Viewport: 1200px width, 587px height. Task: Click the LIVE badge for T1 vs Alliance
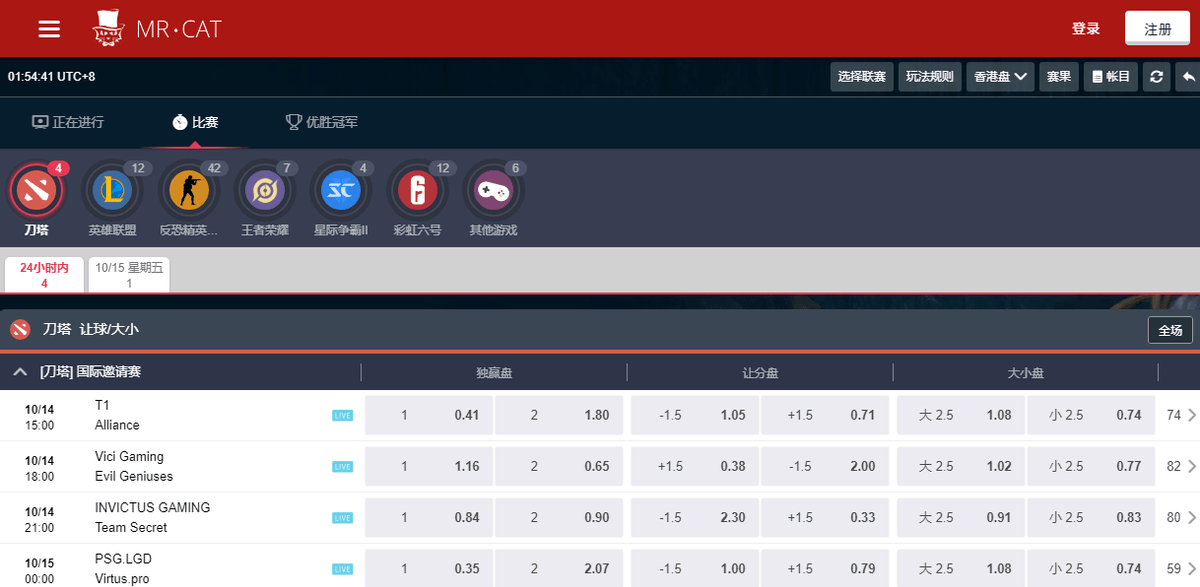(x=342, y=415)
